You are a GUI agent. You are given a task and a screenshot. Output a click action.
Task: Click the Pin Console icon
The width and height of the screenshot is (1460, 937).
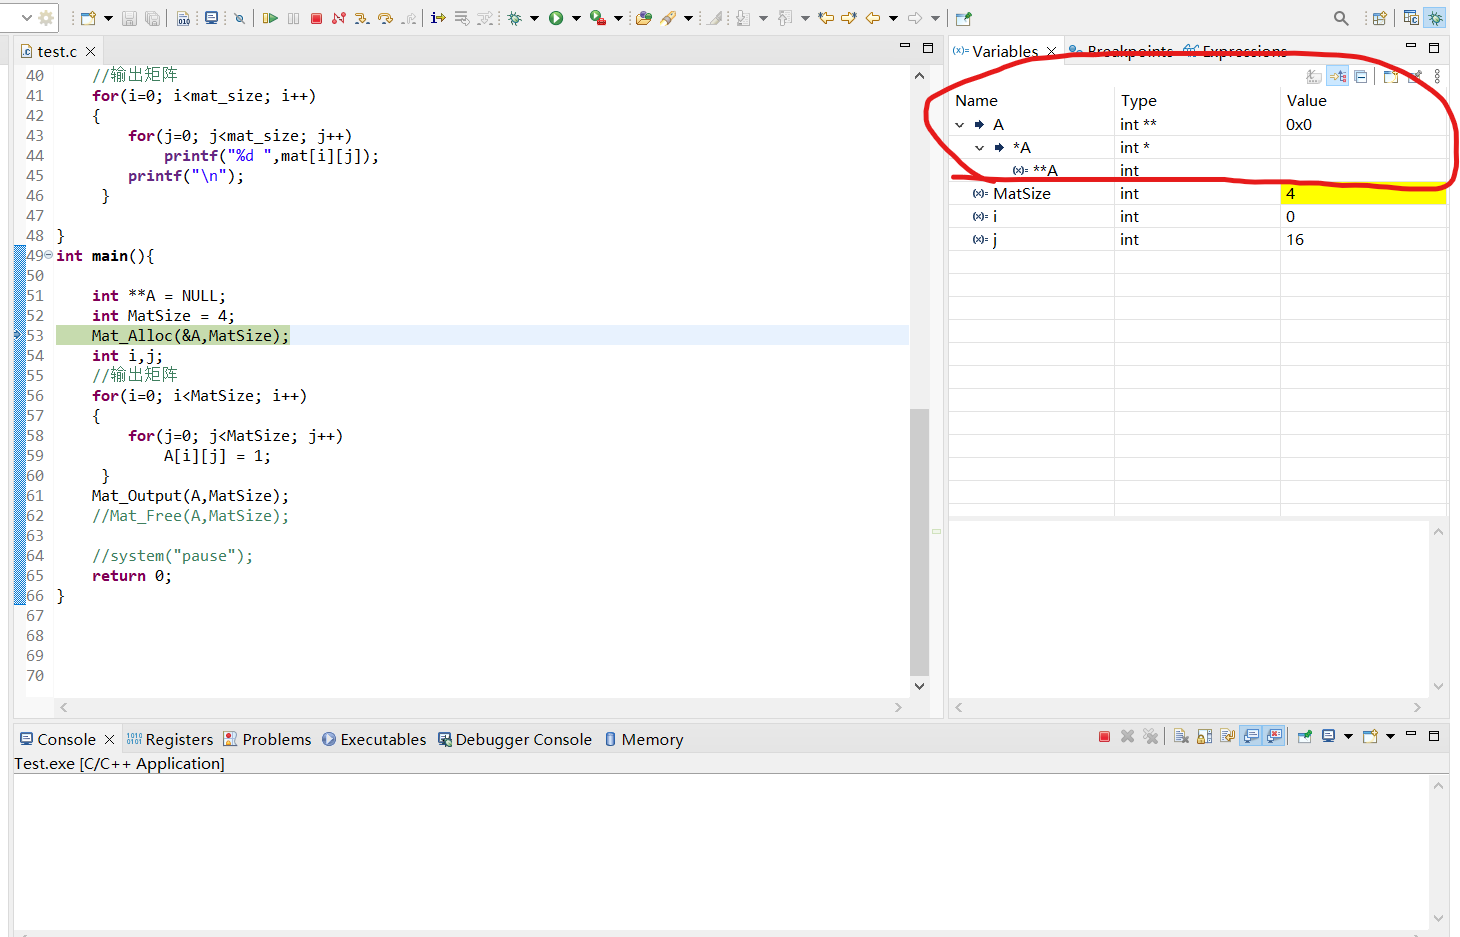tap(1305, 737)
